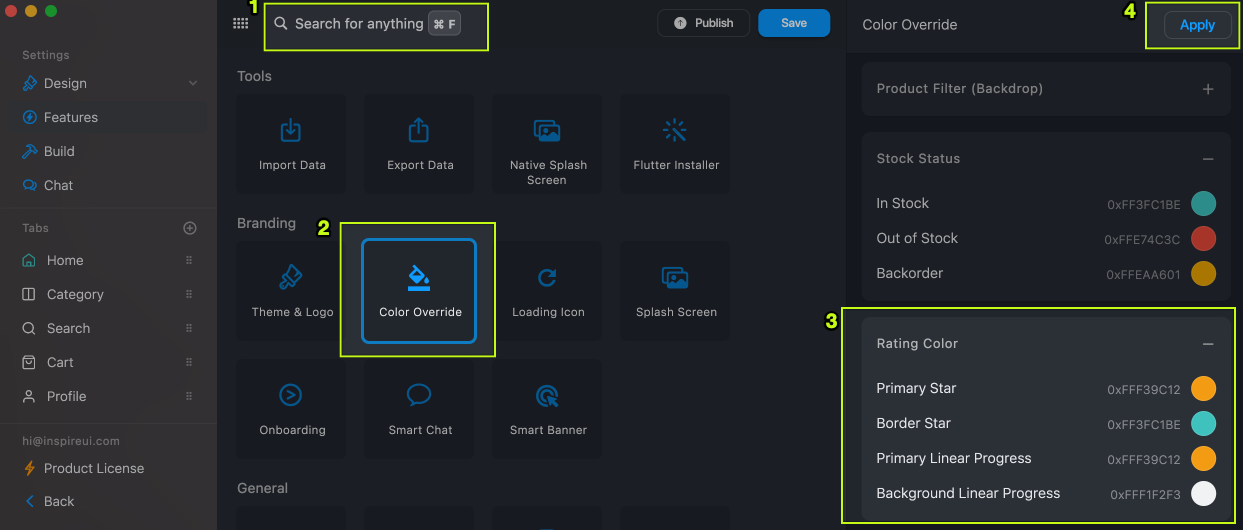Screen dimensions: 1243x530
Task: Click the Publish button
Action: [703, 23]
